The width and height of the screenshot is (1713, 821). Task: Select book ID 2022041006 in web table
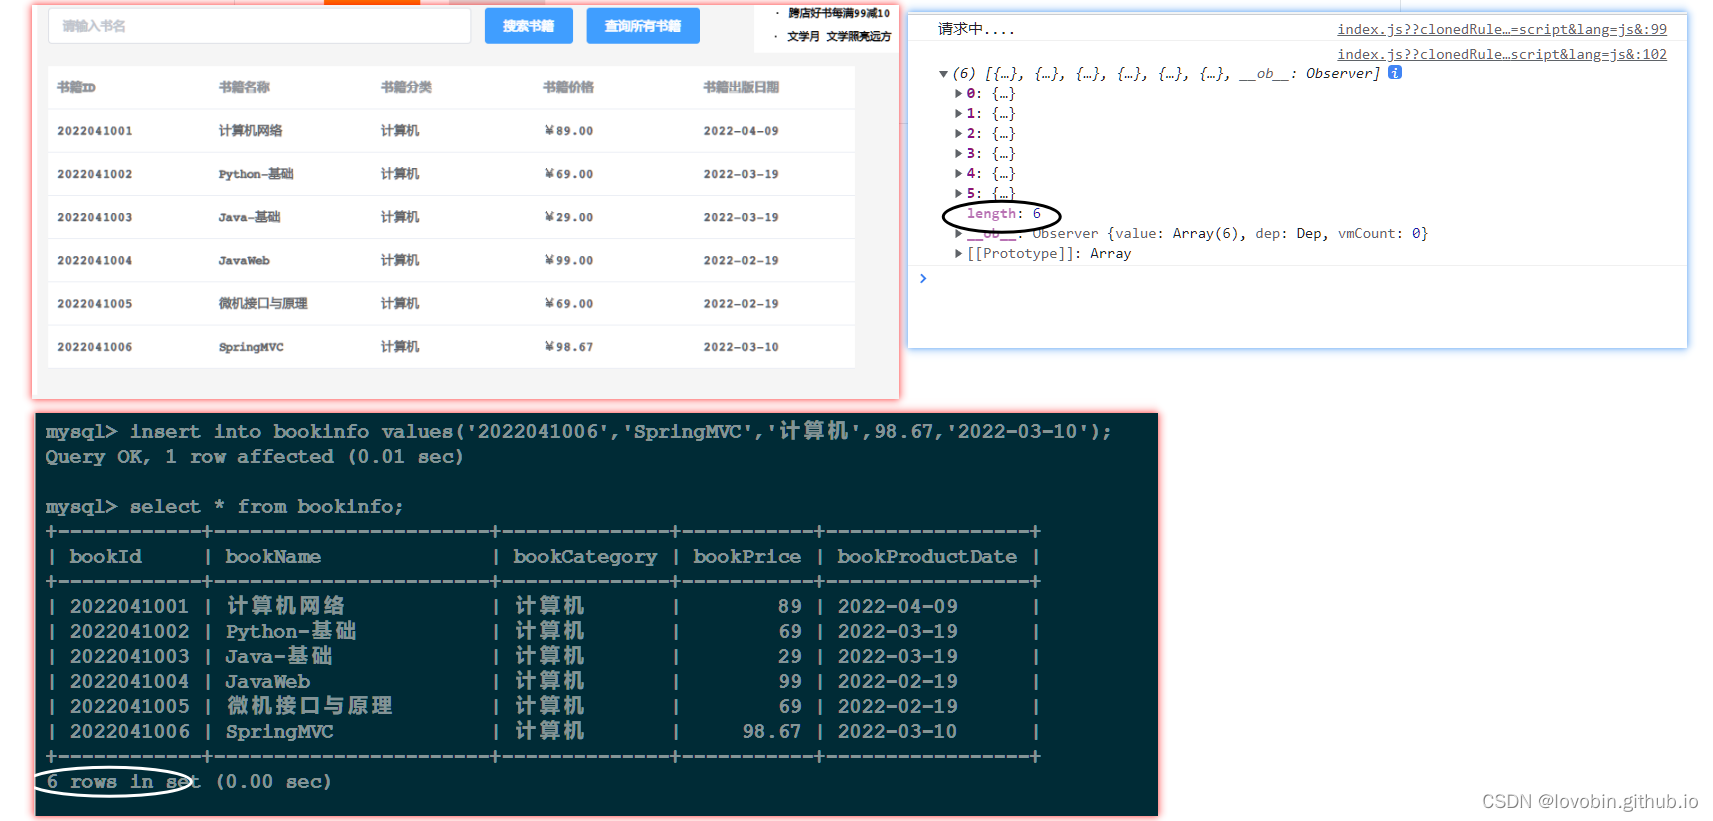(x=95, y=347)
